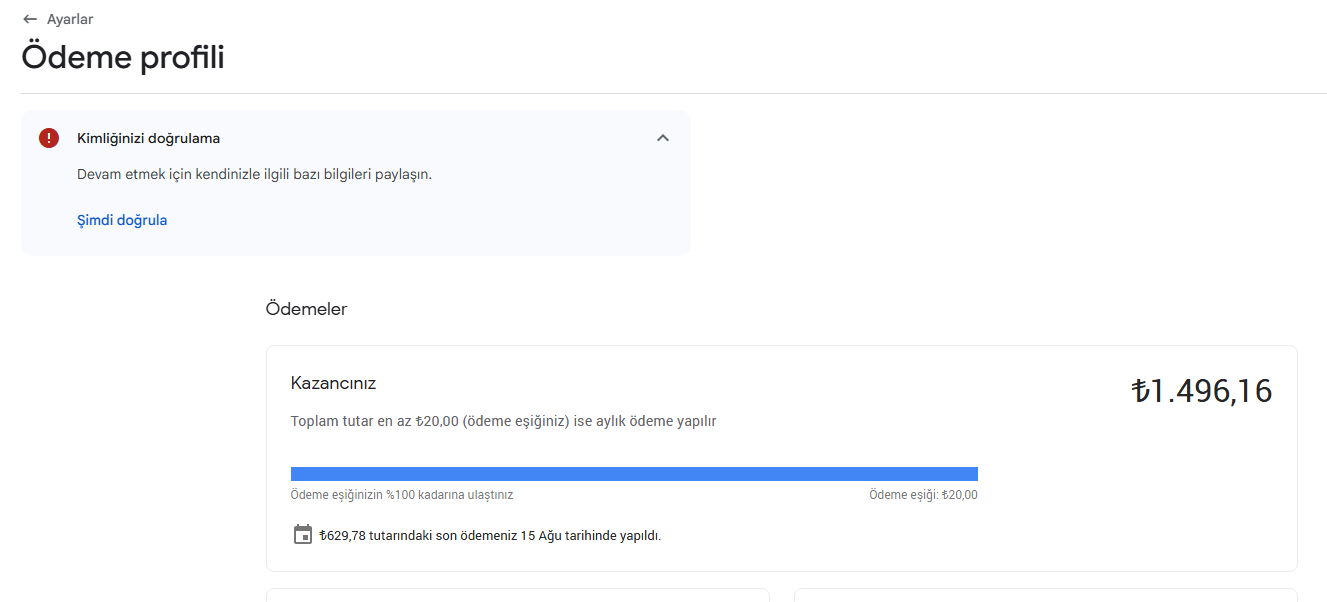
Task: Click the ₺629,78 last payment notice text
Action: point(490,536)
